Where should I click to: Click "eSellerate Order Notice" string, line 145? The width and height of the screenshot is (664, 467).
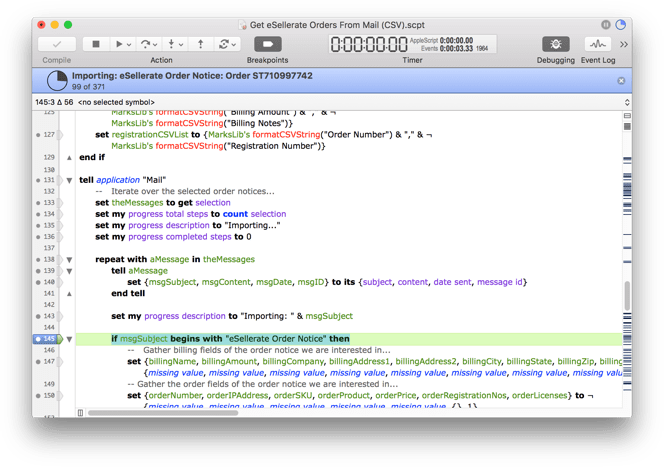point(276,339)
